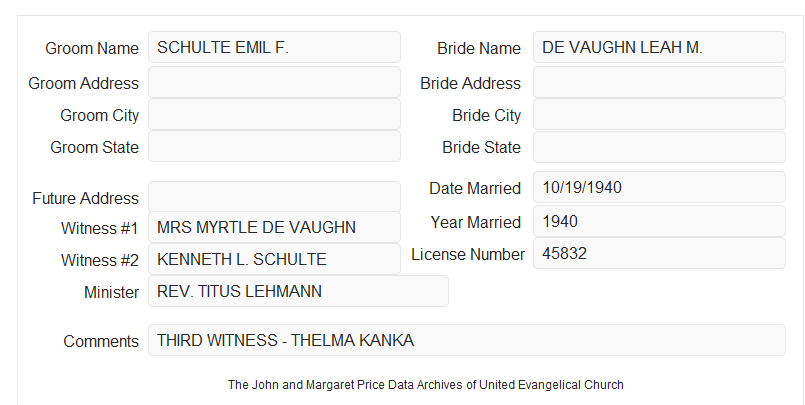The height and width of the screenshot is (405, 805).
Task: Select the License Number field 45832
Action: 659,253
